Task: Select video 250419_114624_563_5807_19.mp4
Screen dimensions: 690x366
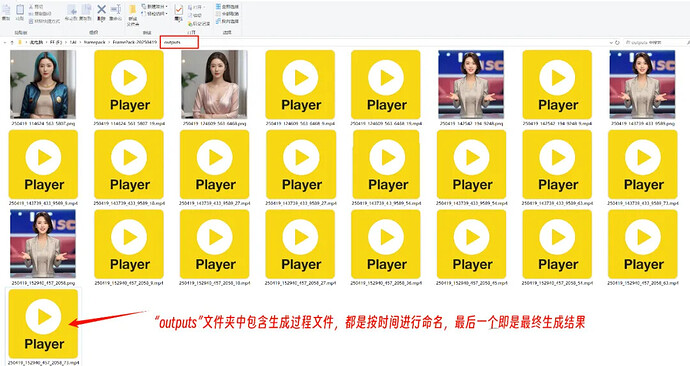Action: [x=129, y=88]
